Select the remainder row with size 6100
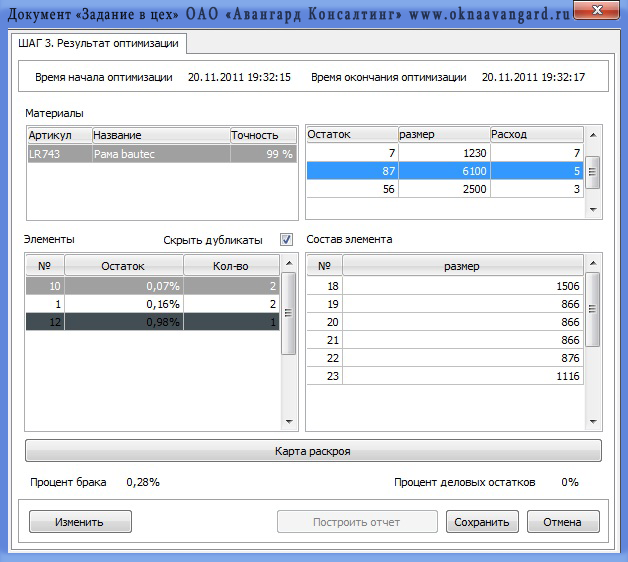 [x=444, y=171]
